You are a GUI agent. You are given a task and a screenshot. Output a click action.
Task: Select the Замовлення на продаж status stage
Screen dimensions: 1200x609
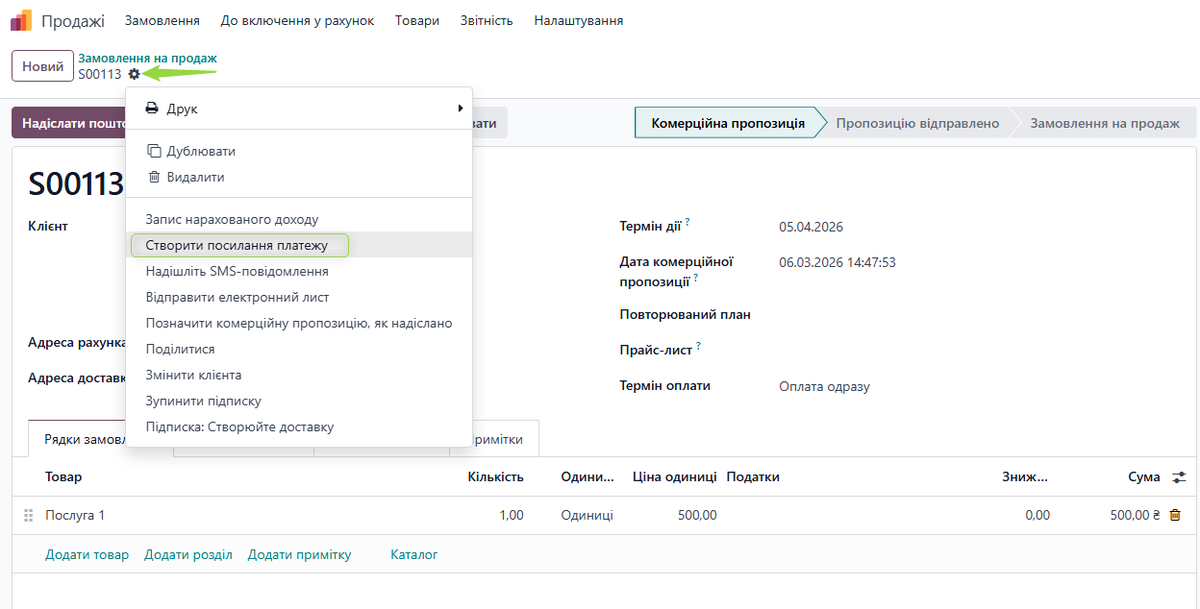[x=1104, y=123]
